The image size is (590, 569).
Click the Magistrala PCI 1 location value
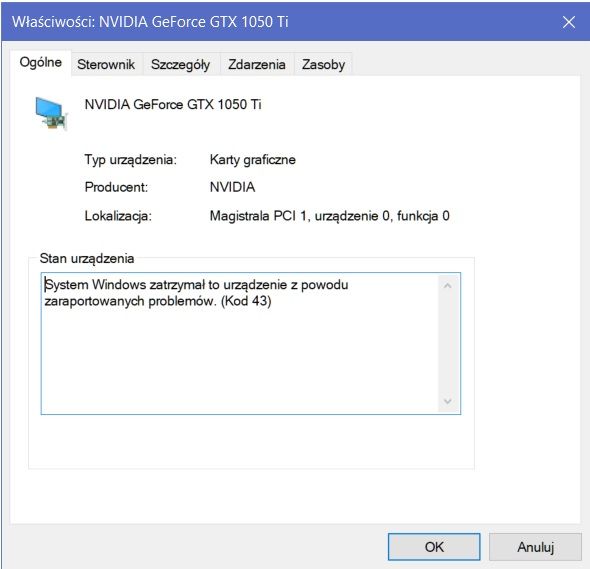point(330,216)
